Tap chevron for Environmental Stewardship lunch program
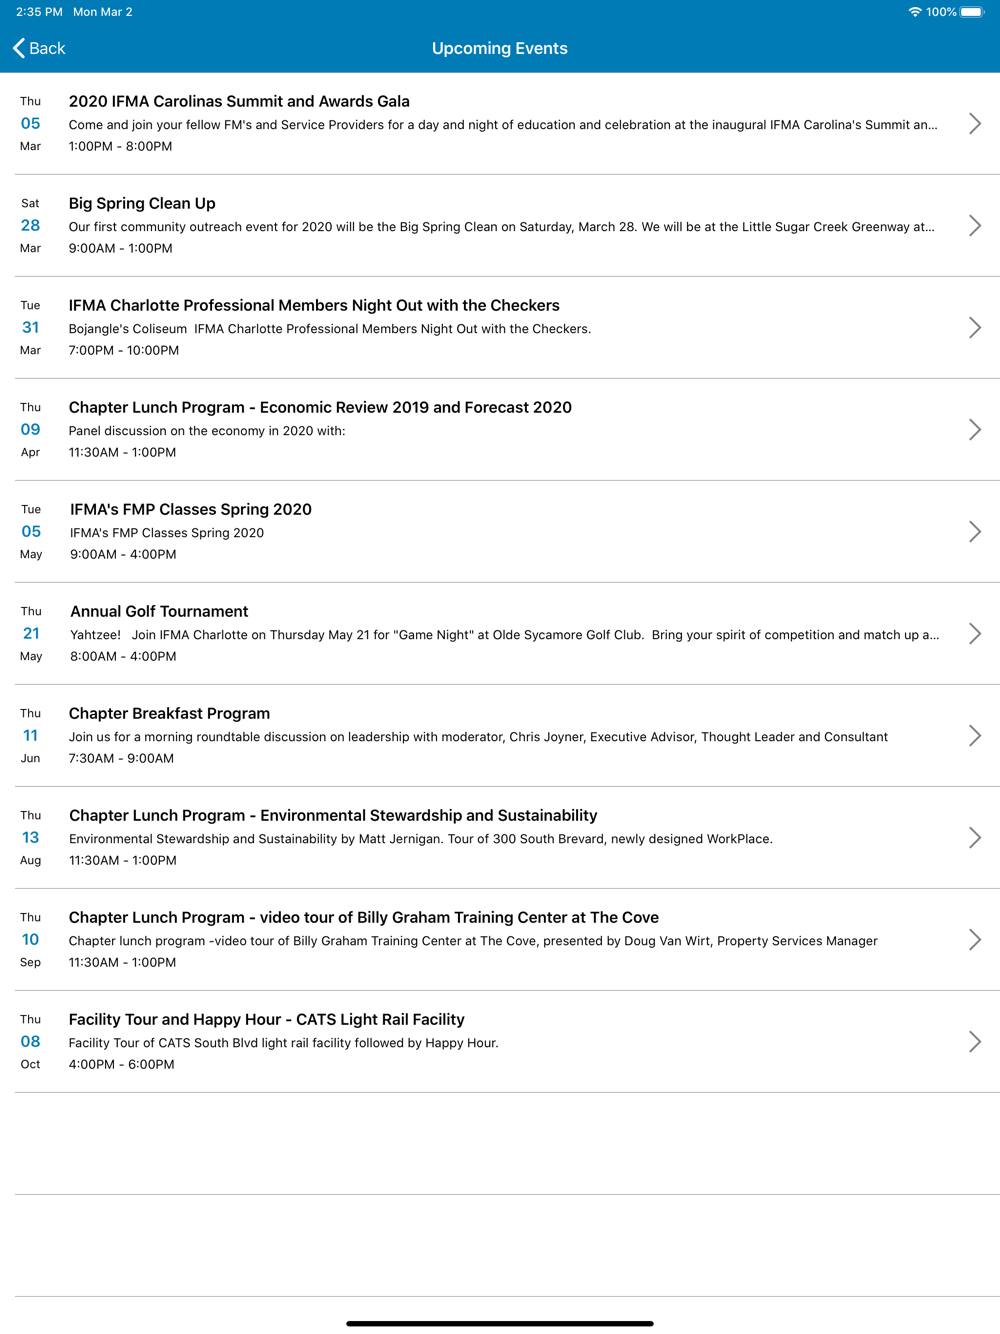1000x1334 pixels. click(x=975, y=838)
